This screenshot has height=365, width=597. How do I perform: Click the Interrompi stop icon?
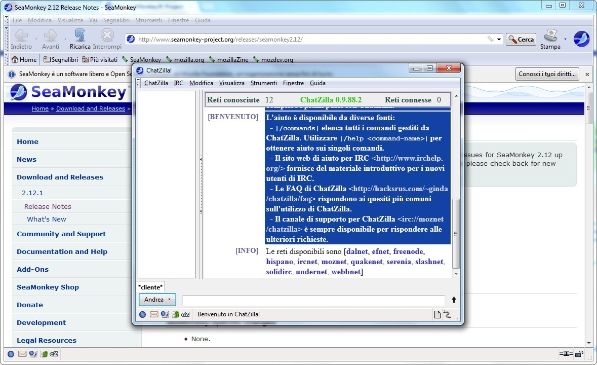click(107, 35)
